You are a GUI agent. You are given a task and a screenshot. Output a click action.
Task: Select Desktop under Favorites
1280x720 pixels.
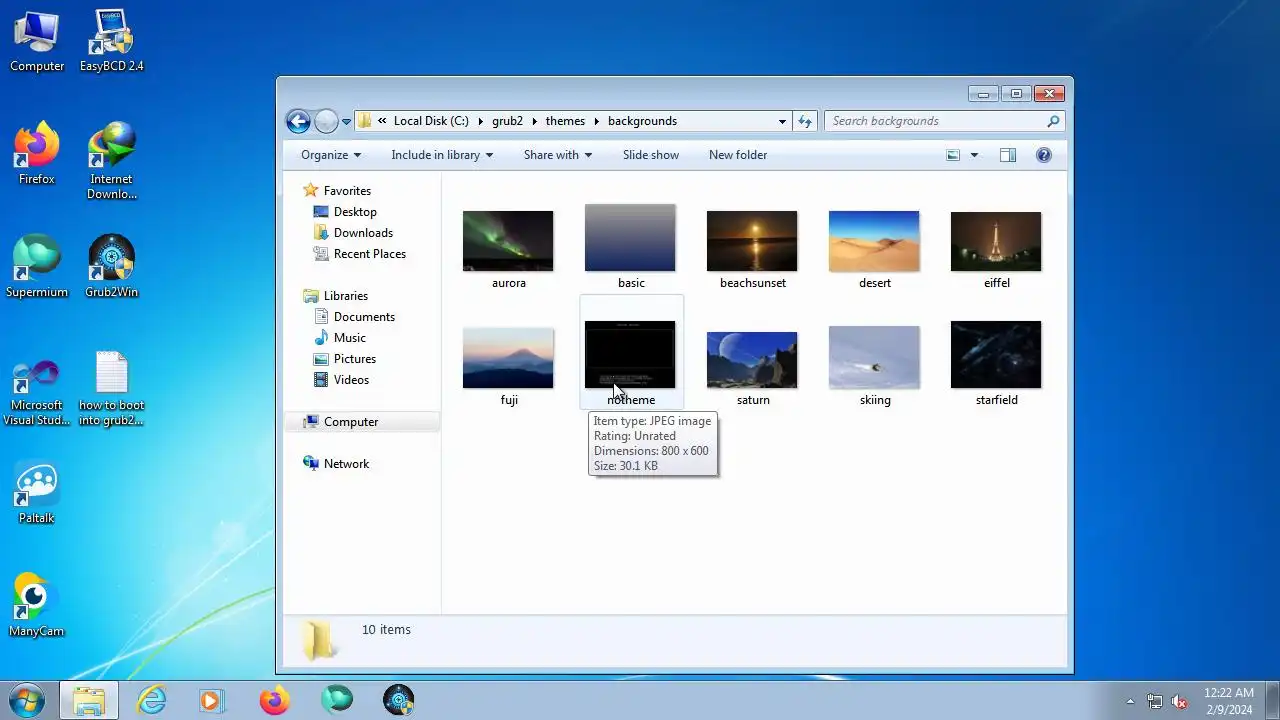coord(345,212)
